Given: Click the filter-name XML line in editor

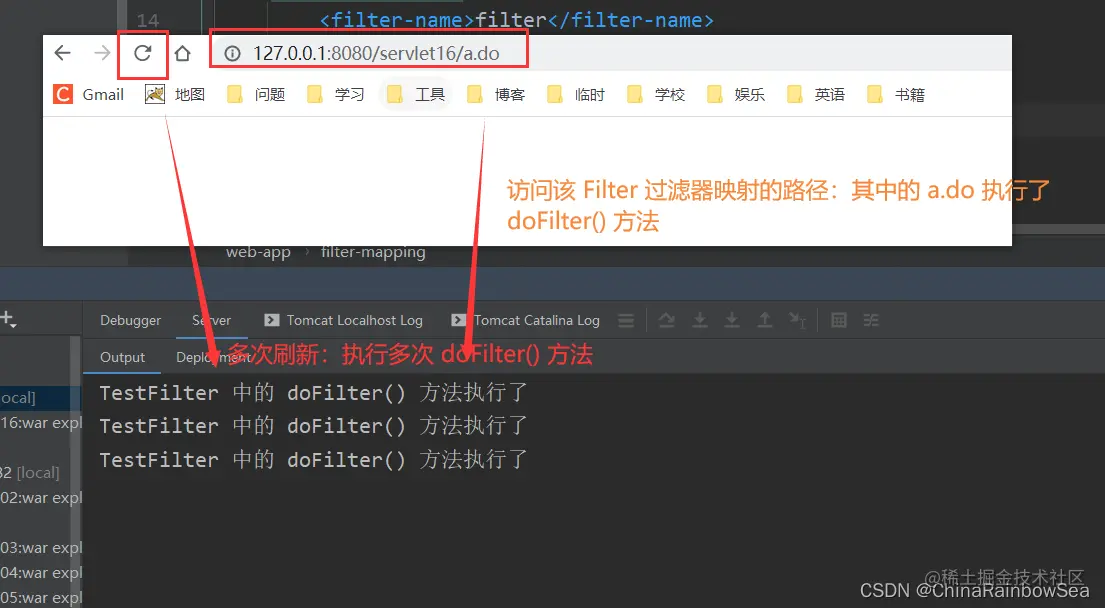Looking at the screenshot, I should 517,20.
